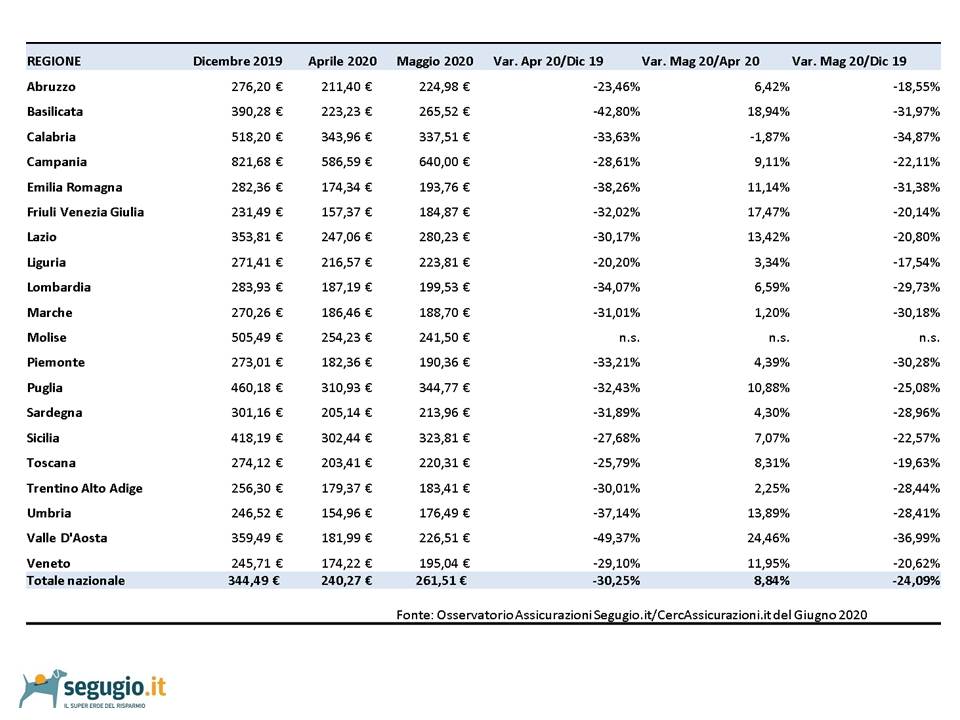Image resolution: width=960 pixels, height=720 pixels.
Task: Select the Friuli Venezia Giulia row label
Action: point(85,212)
